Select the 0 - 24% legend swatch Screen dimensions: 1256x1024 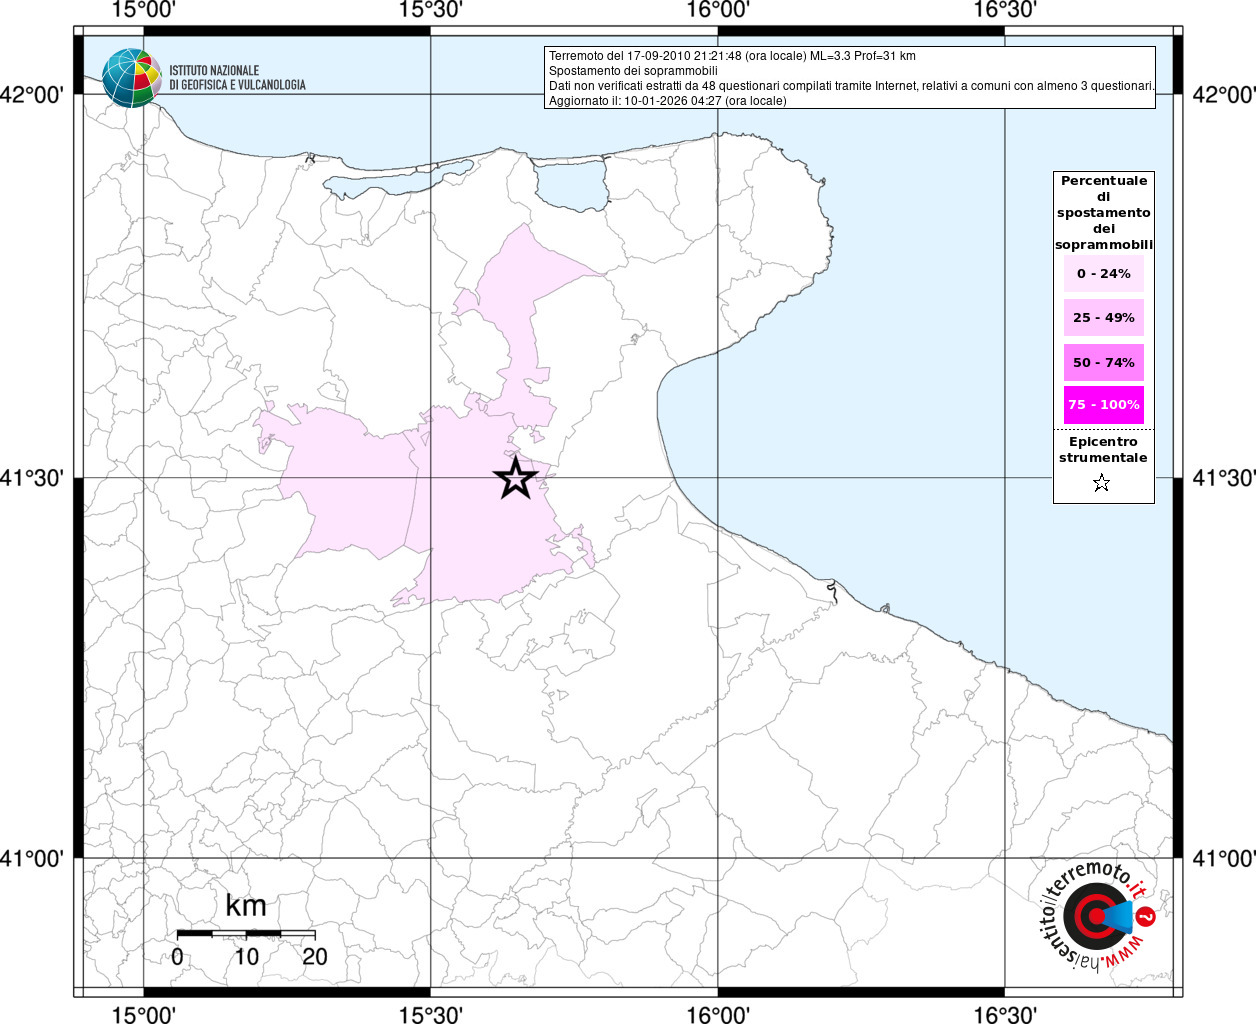point(1103,274)
